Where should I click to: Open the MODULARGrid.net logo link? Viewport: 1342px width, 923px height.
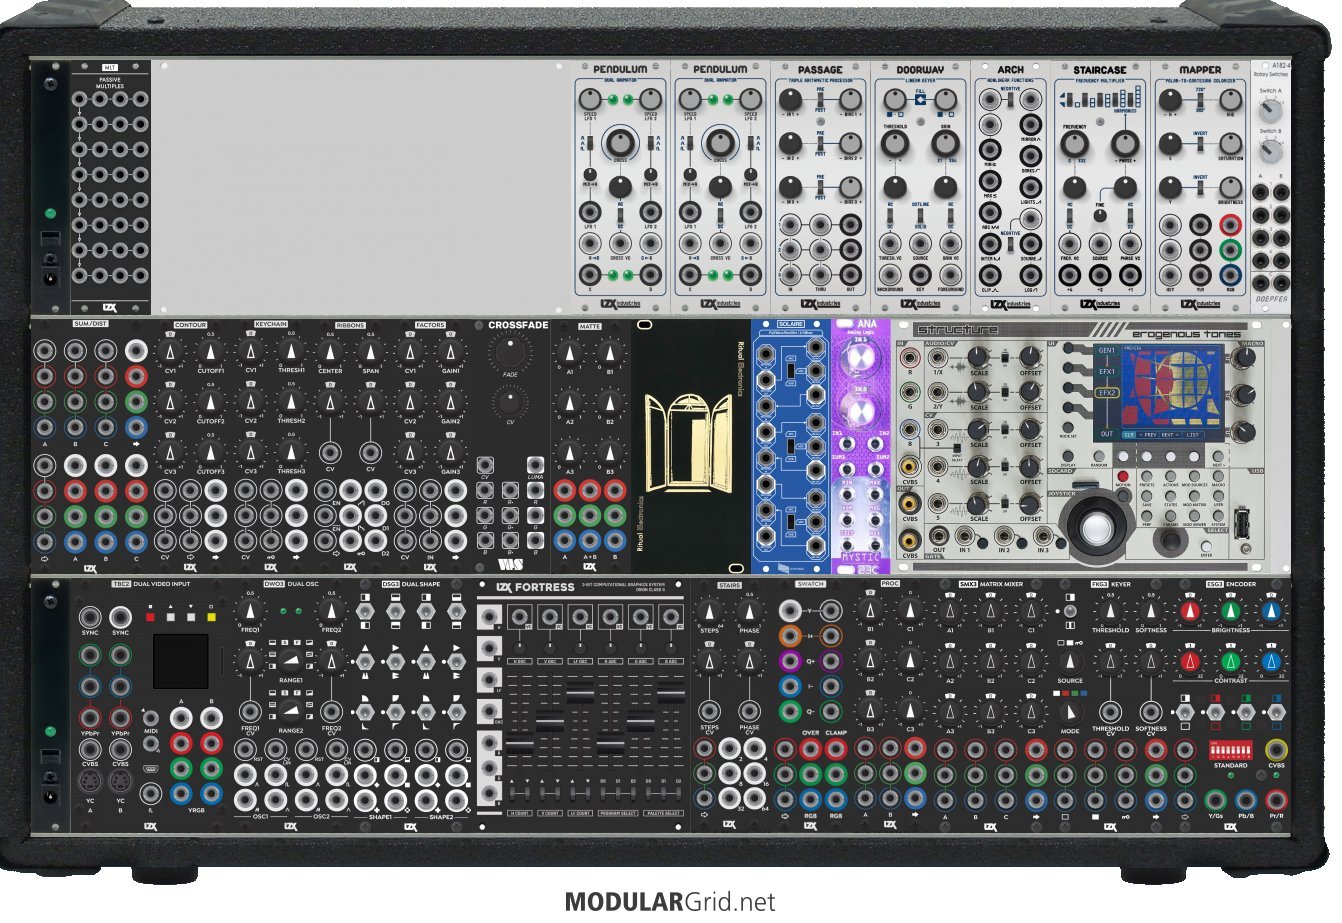669,902
